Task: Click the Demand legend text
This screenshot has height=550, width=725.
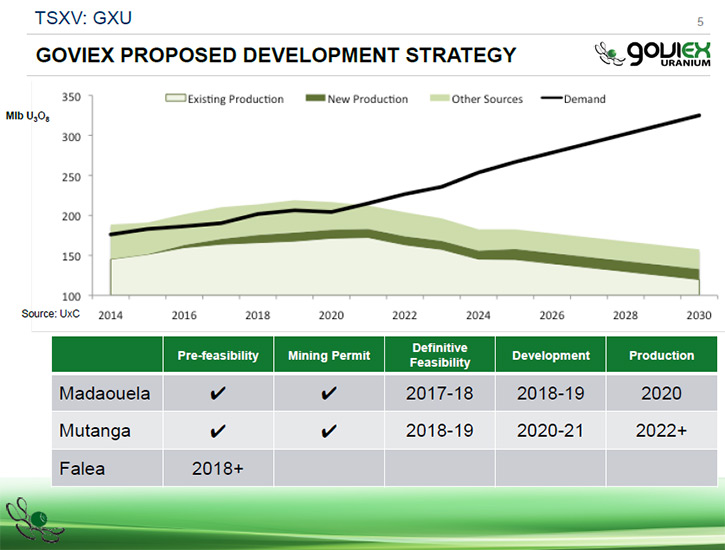Action: (x=584, y=99)
